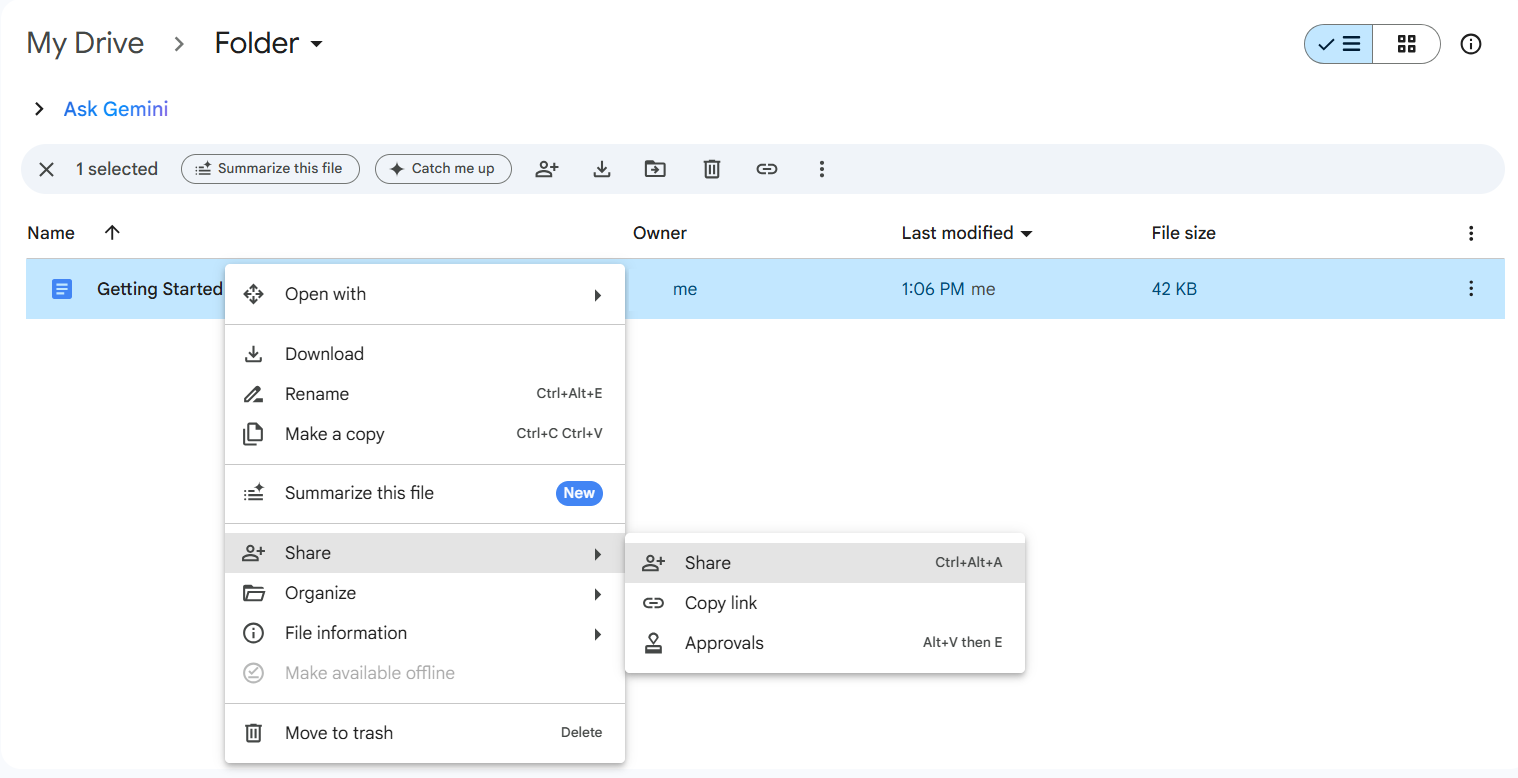Choose Download from context menu

(x=425, y=354)
